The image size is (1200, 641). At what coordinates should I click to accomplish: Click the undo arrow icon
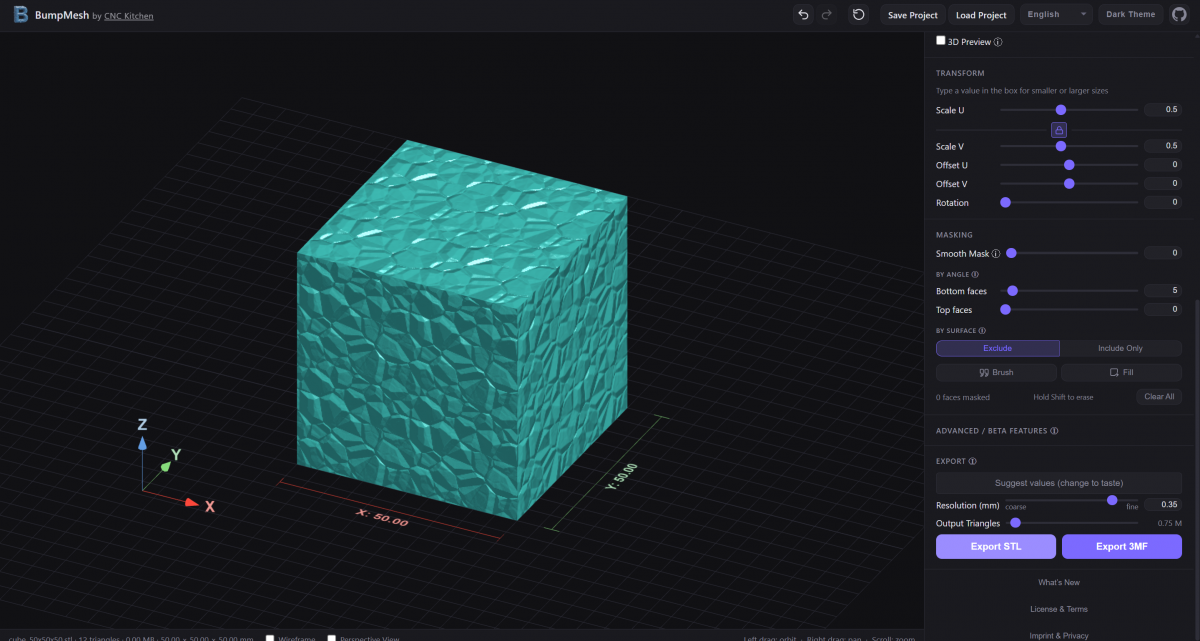tap(803, 14)
